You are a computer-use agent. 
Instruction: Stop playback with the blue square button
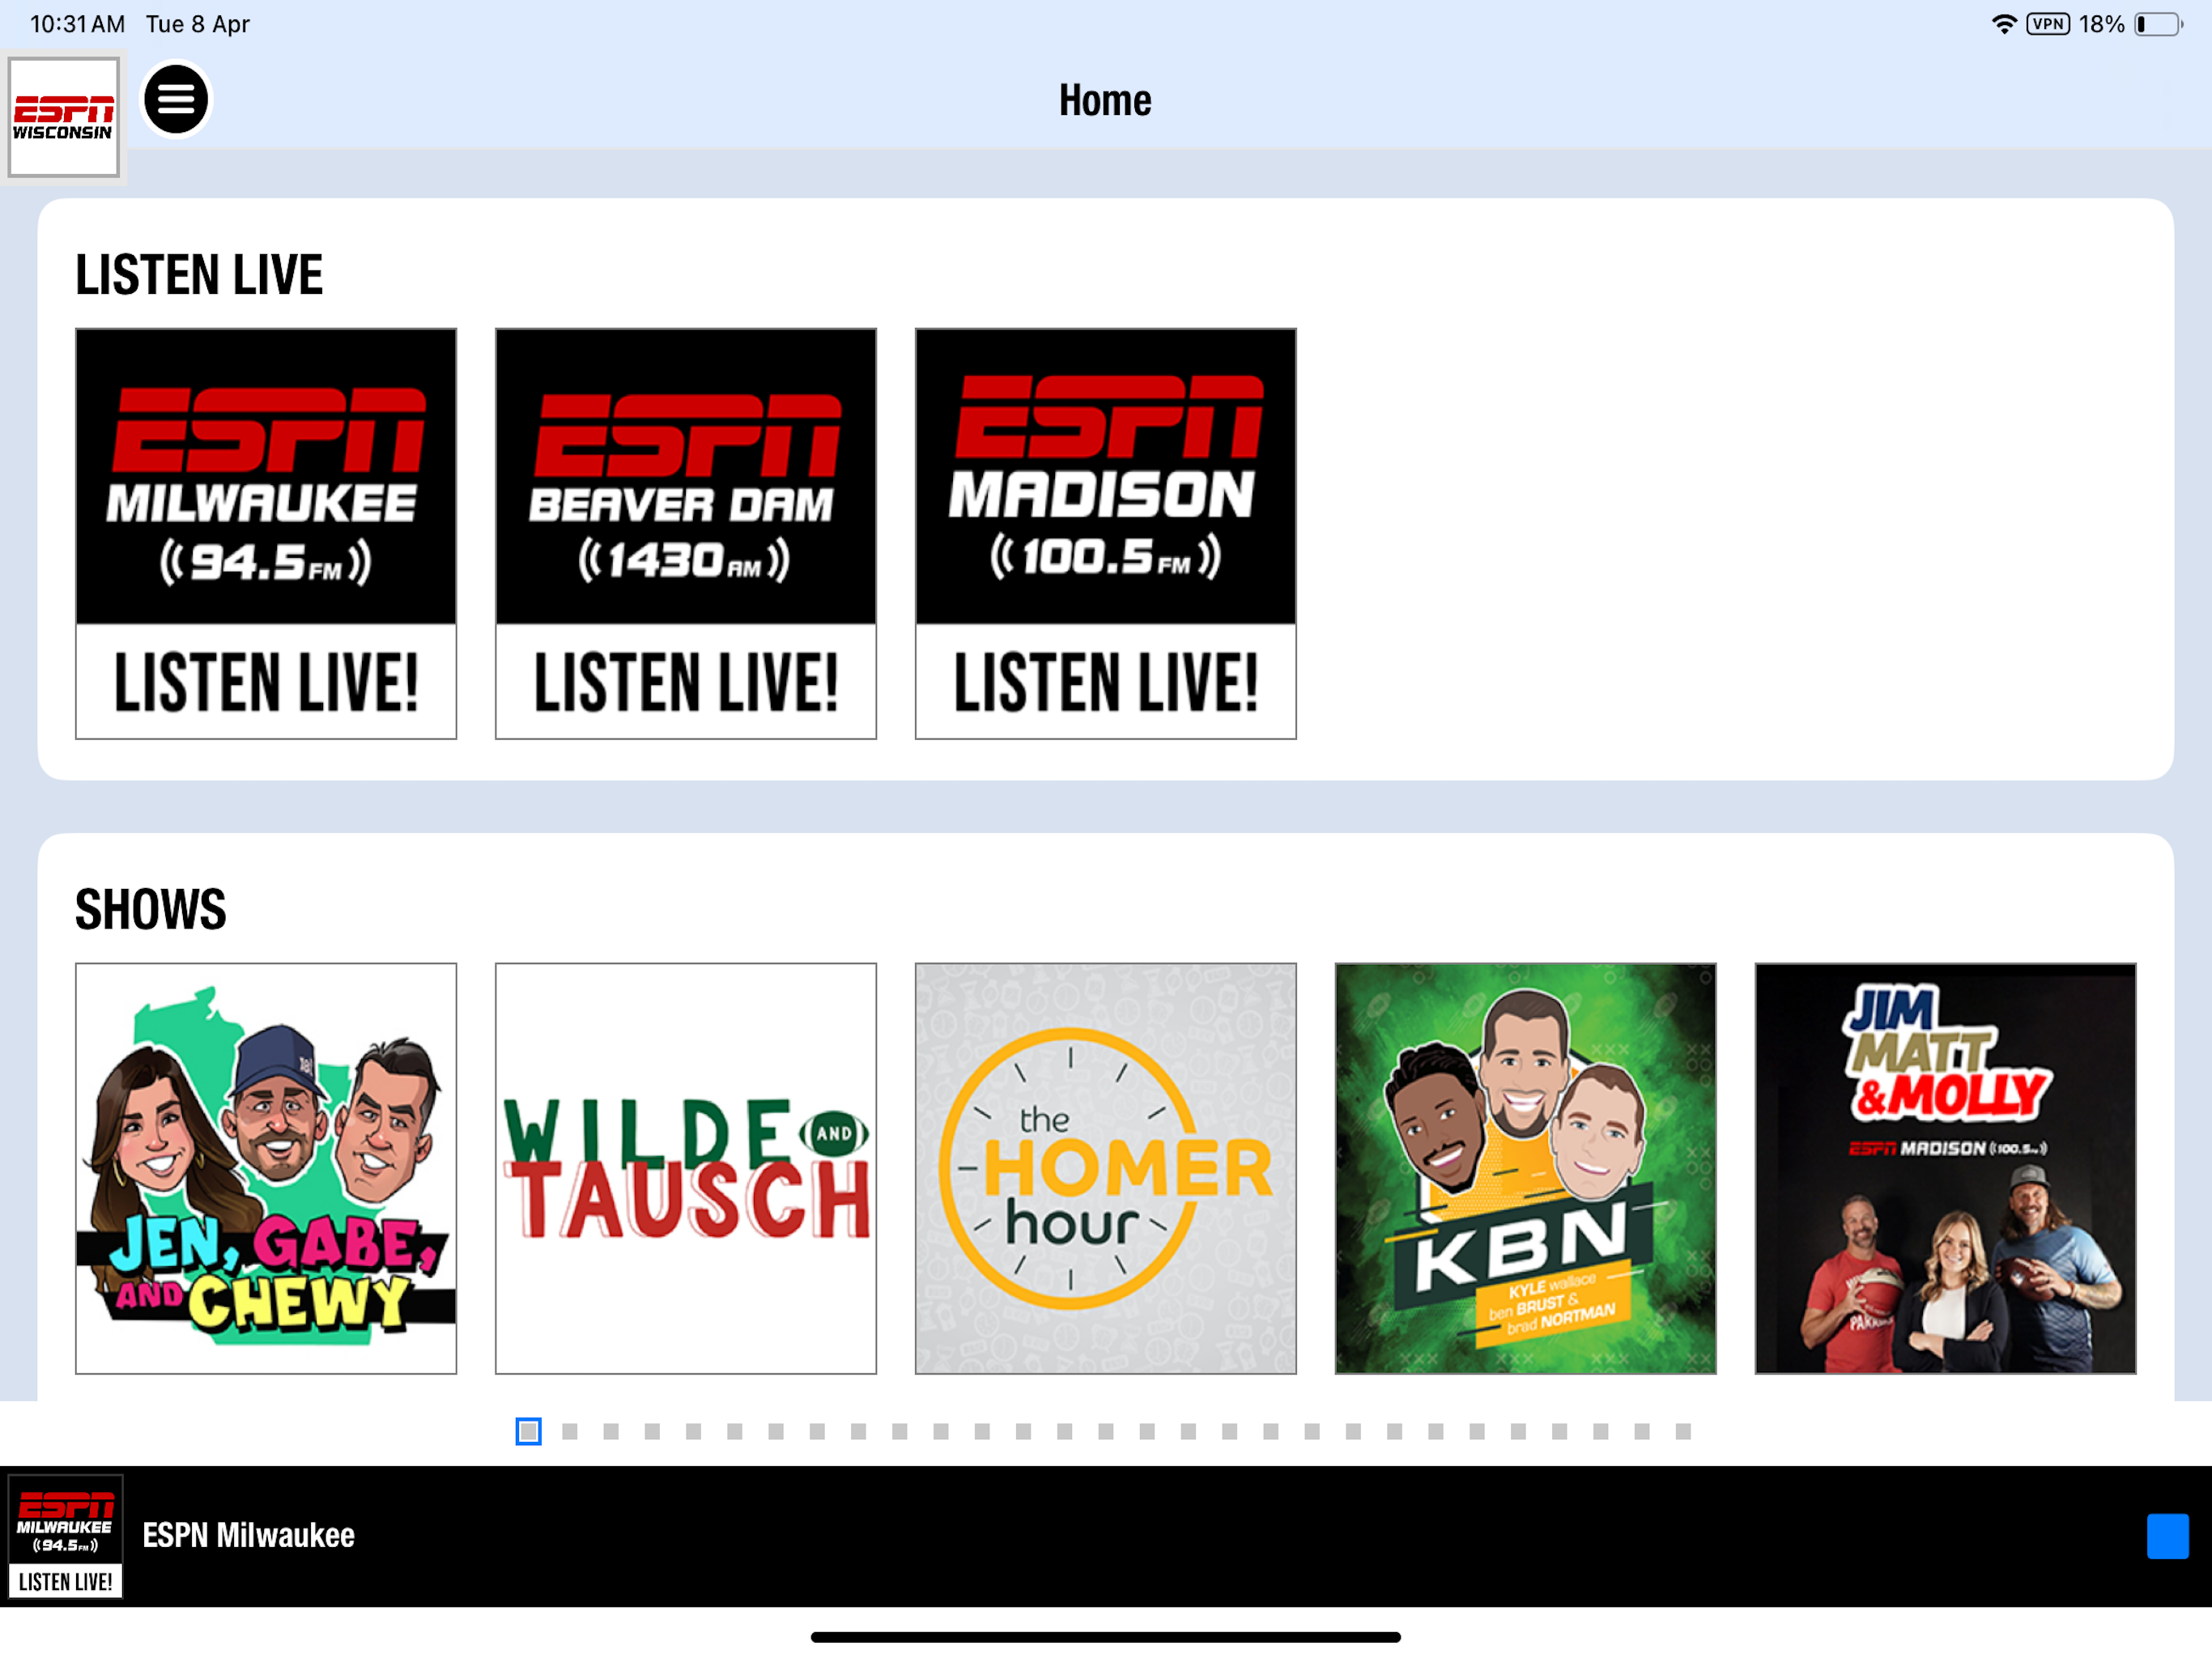pyautogui.click(x=2167, y=1536)
